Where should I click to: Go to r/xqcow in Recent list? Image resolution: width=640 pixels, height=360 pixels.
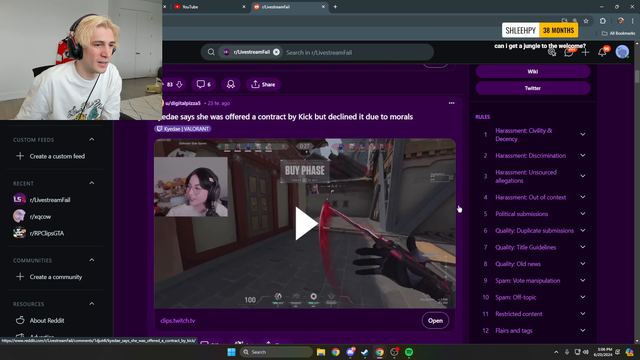[33, 216]
